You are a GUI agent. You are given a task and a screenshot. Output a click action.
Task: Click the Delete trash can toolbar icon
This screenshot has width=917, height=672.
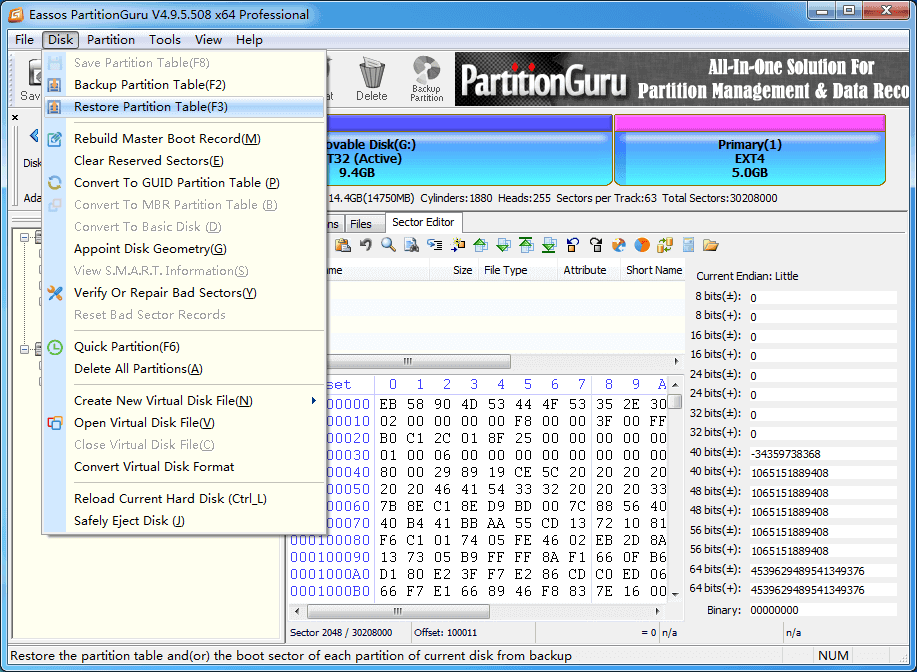[x=372, y=79]
